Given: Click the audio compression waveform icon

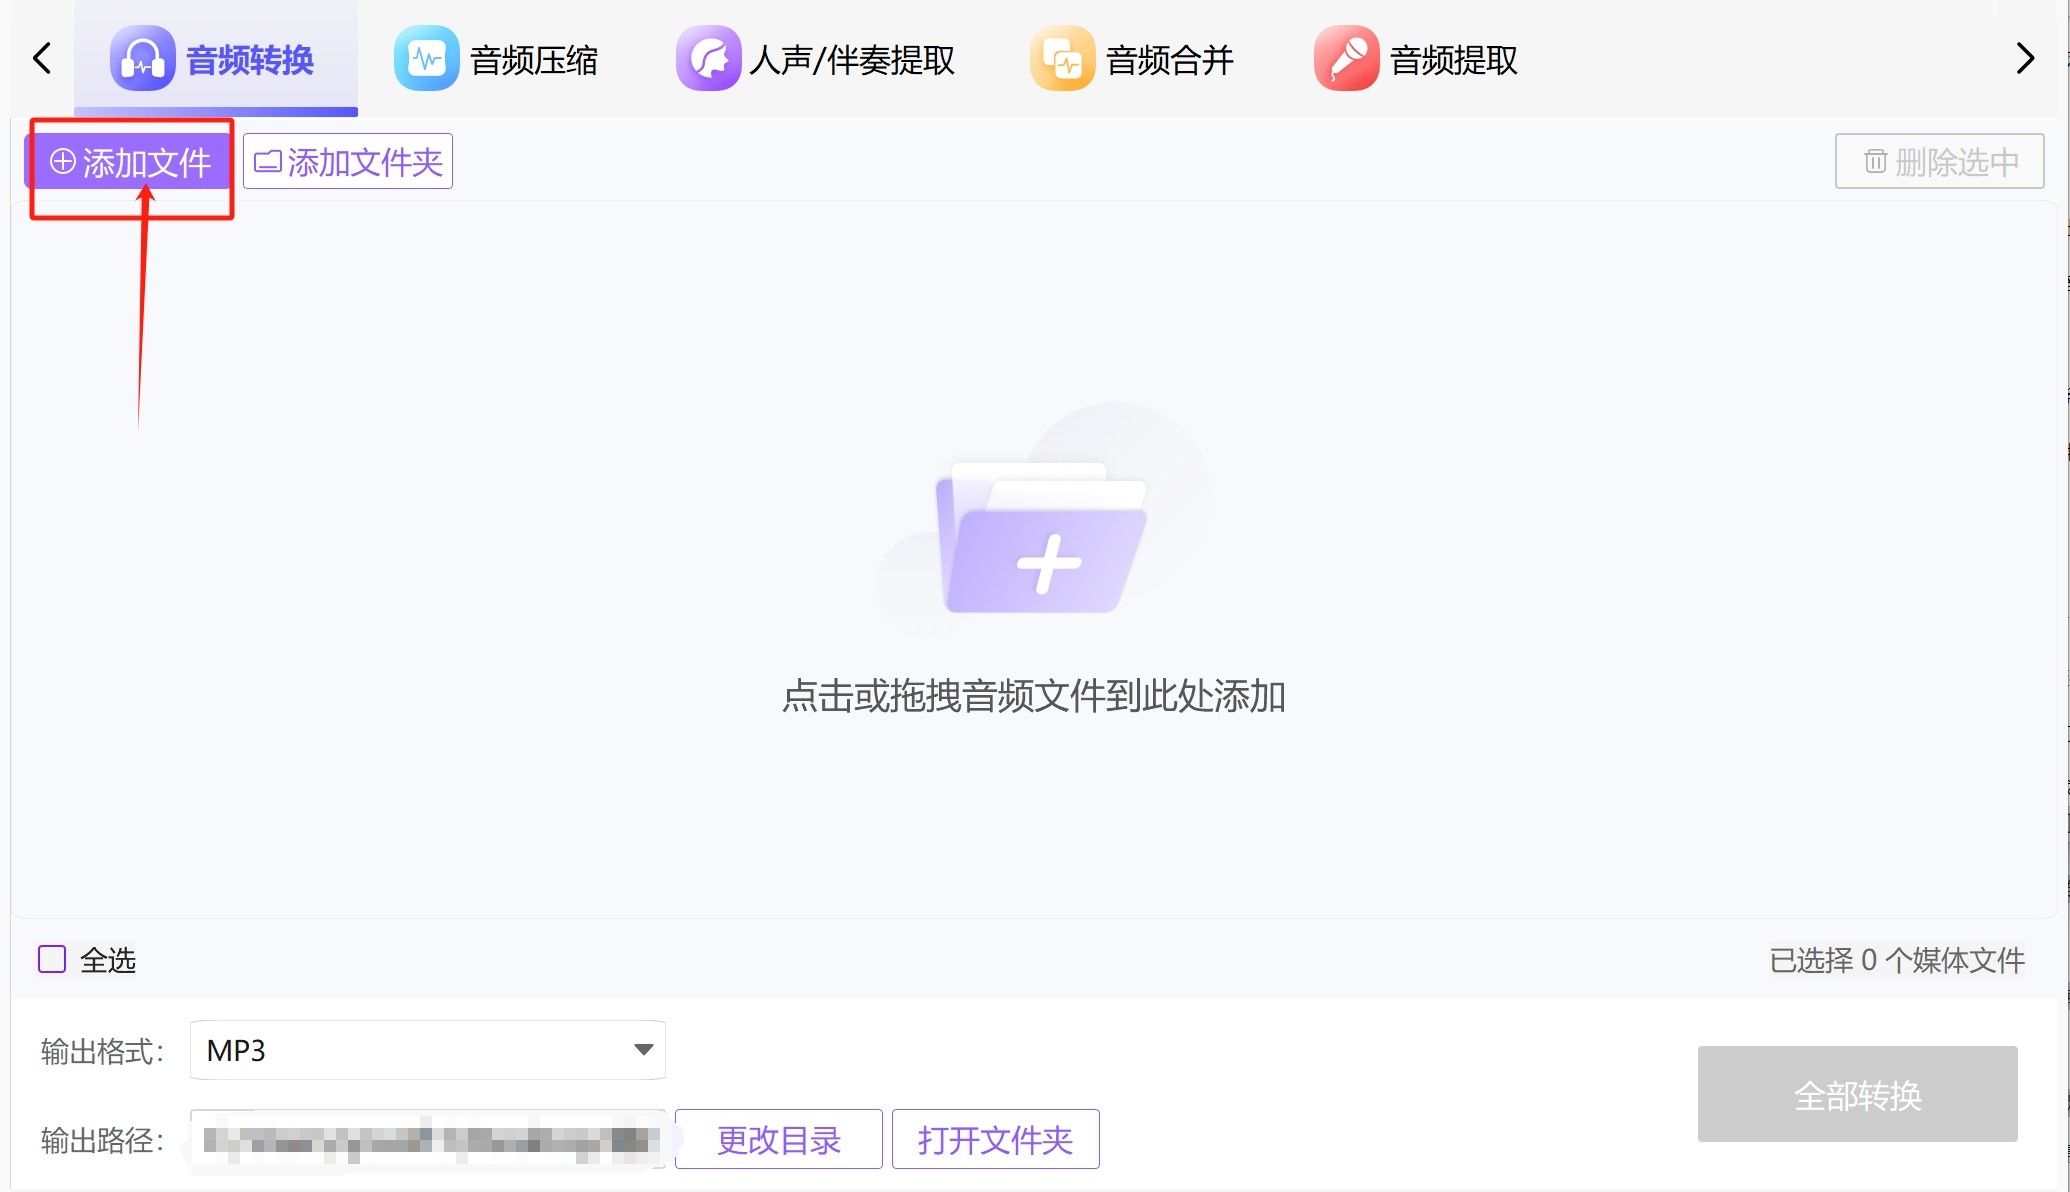Looking at the screenshot, I should pyautogui.click(x=426, y=59).
